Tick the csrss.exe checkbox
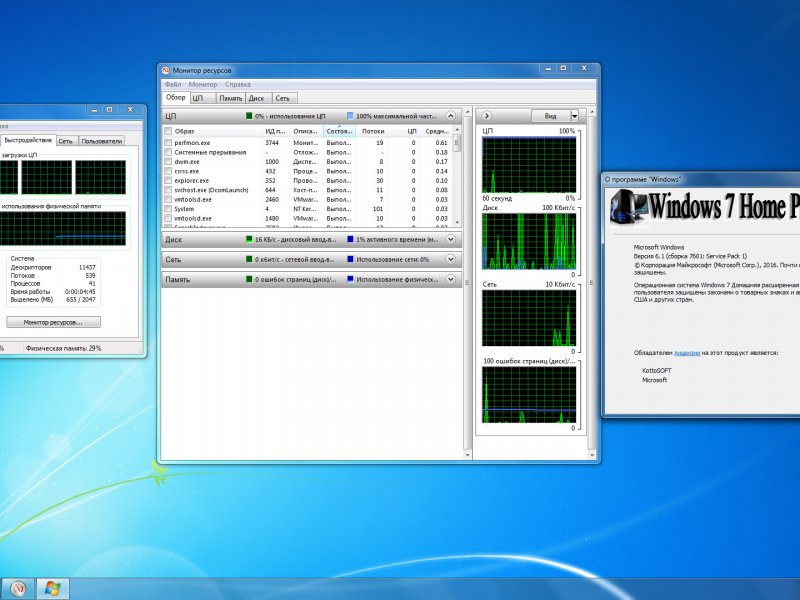The image size is (800, 600). click(x=168, y=171)
